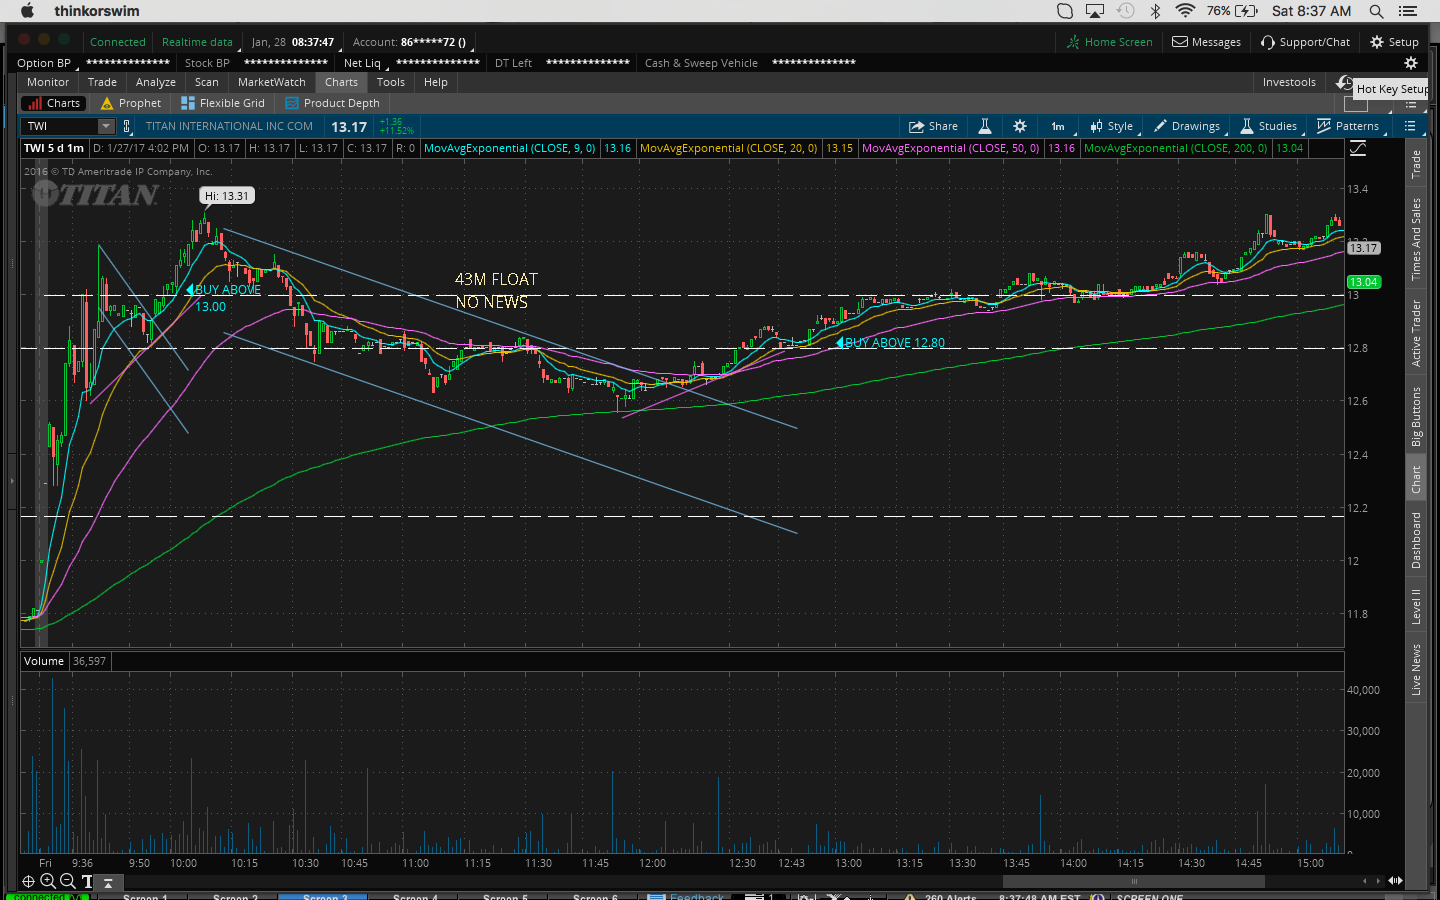
Task: Click the flask icon next to Share
Action: [x=985, y=126]
